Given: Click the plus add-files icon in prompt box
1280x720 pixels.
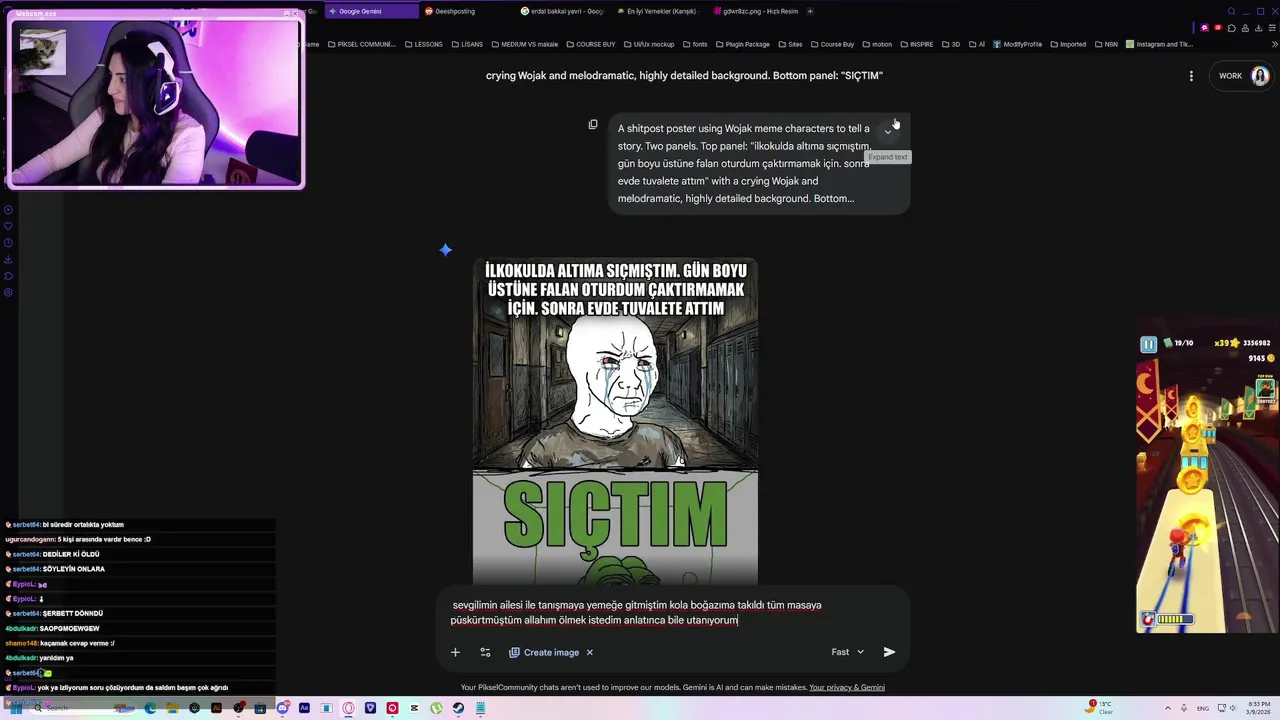Looking at the screenshot, I should 455,652.
